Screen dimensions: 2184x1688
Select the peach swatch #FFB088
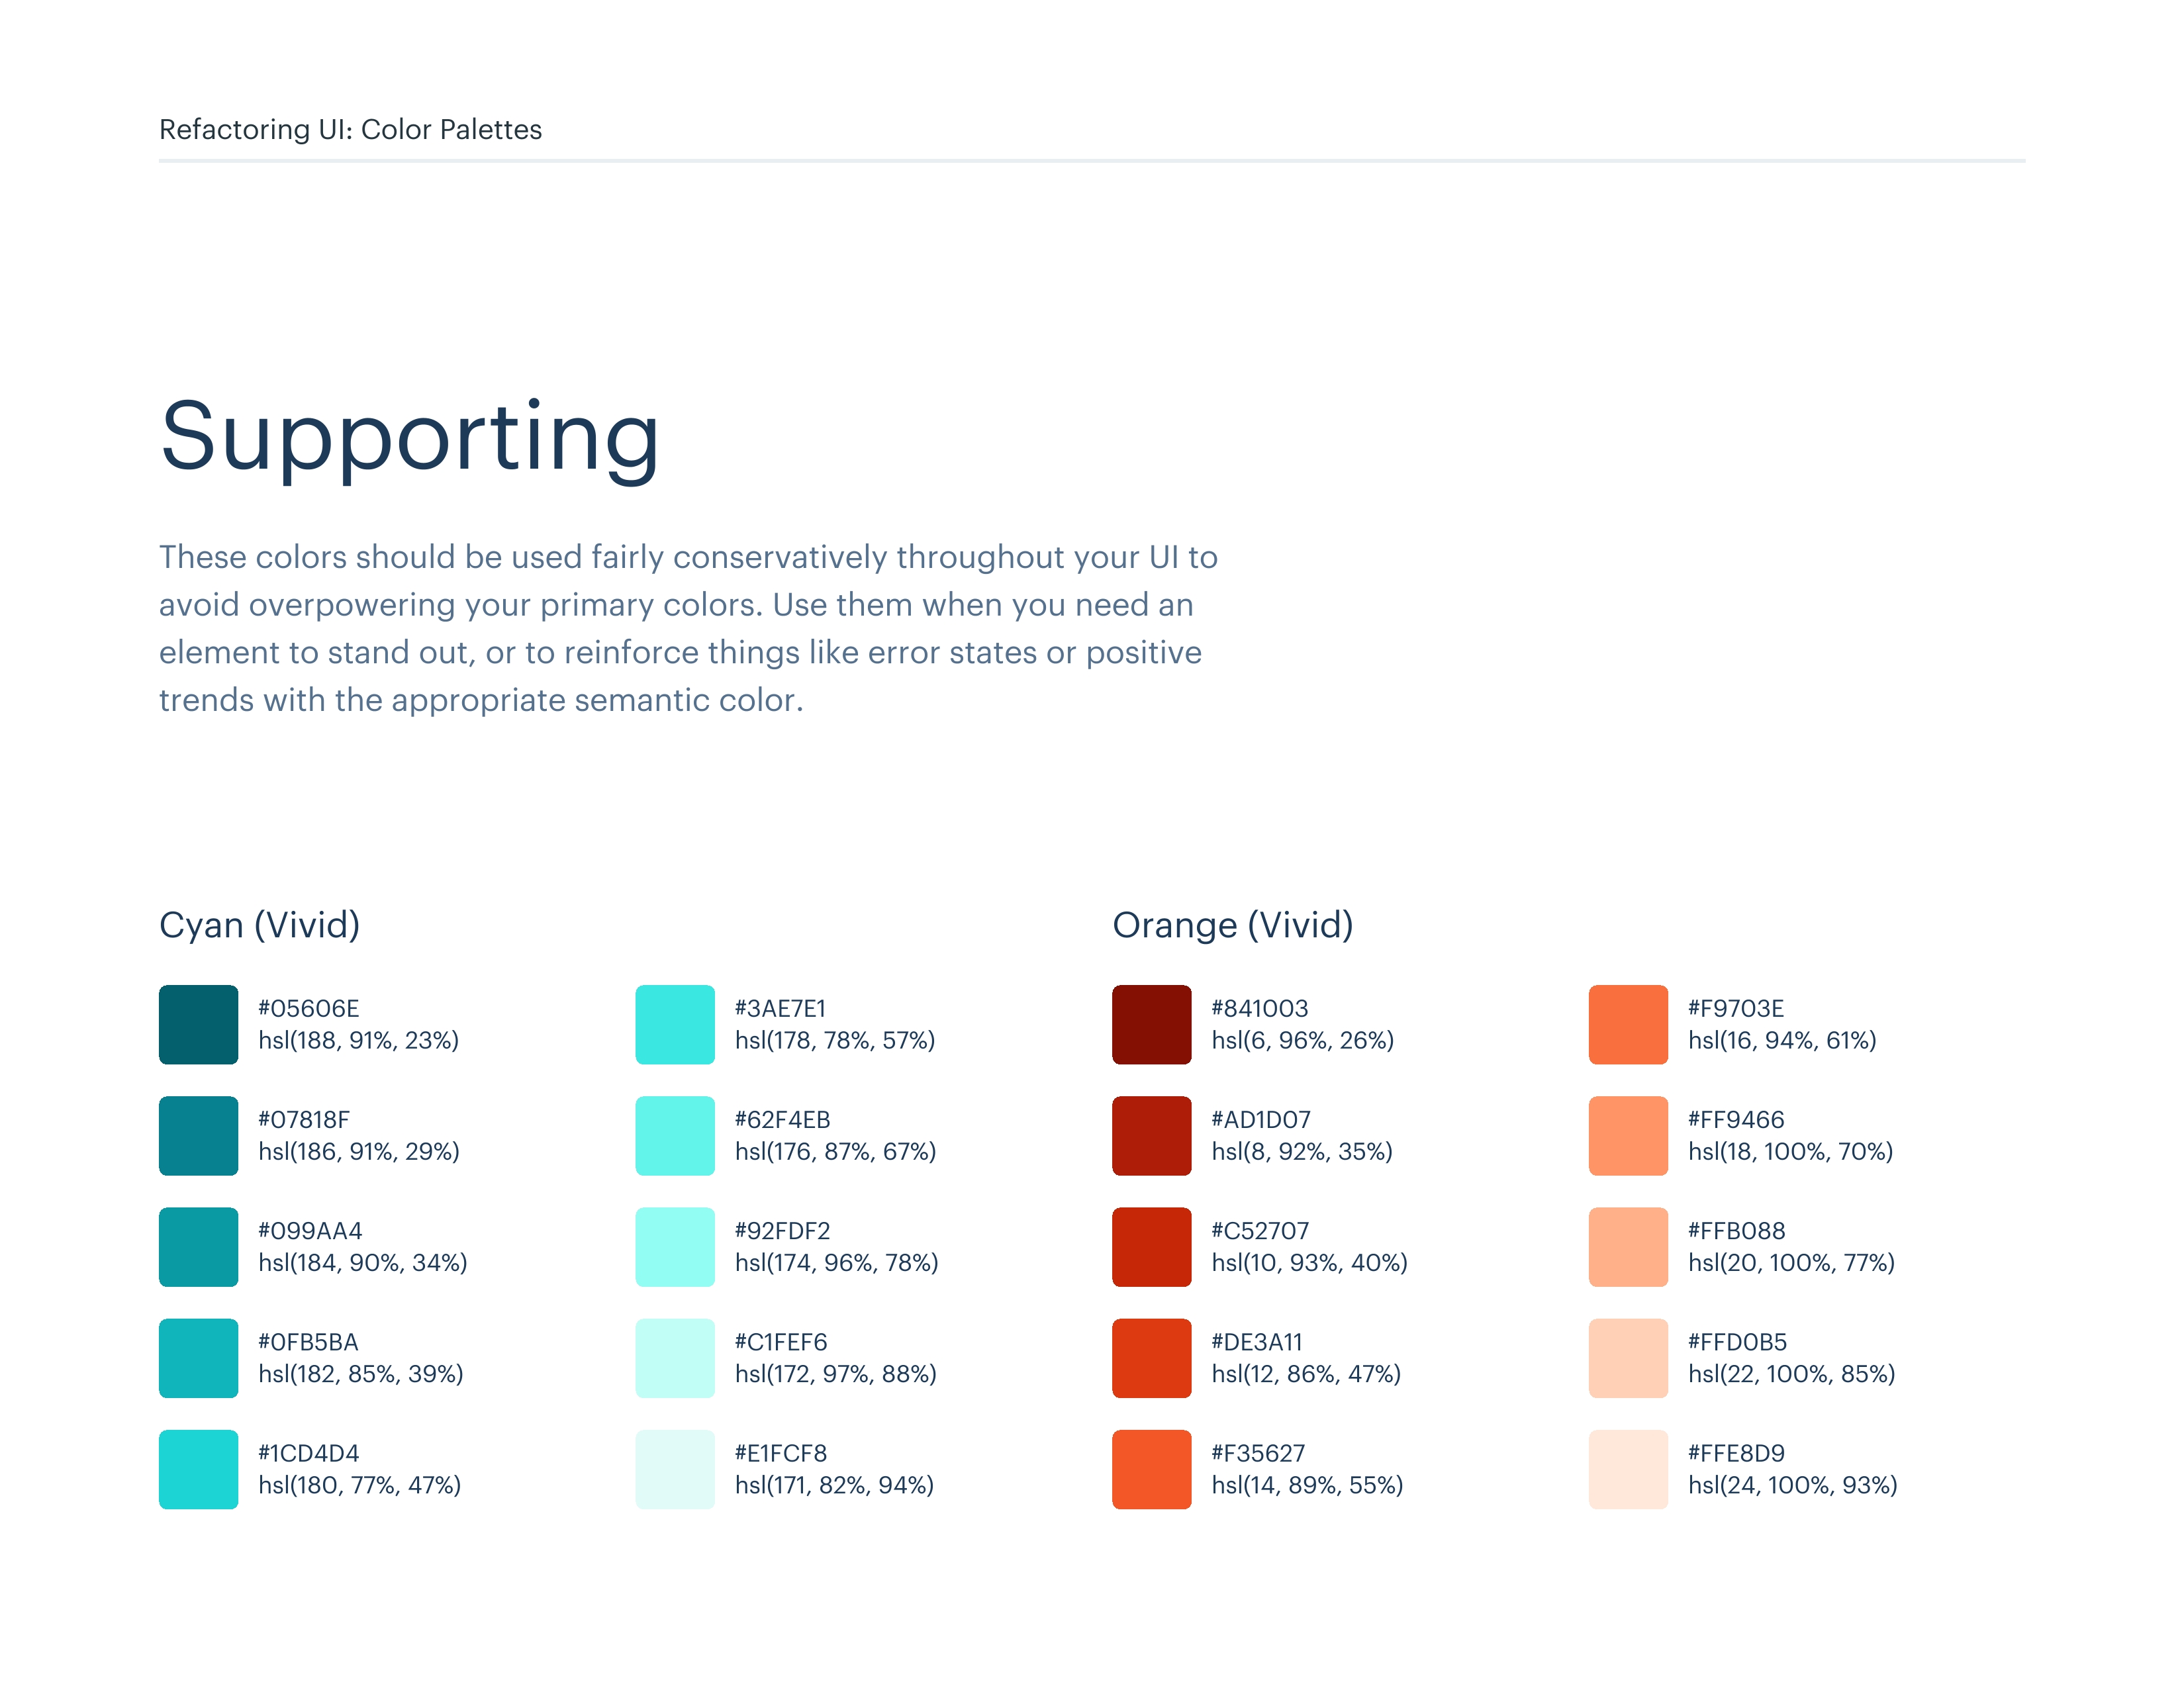(1628, 1246)
